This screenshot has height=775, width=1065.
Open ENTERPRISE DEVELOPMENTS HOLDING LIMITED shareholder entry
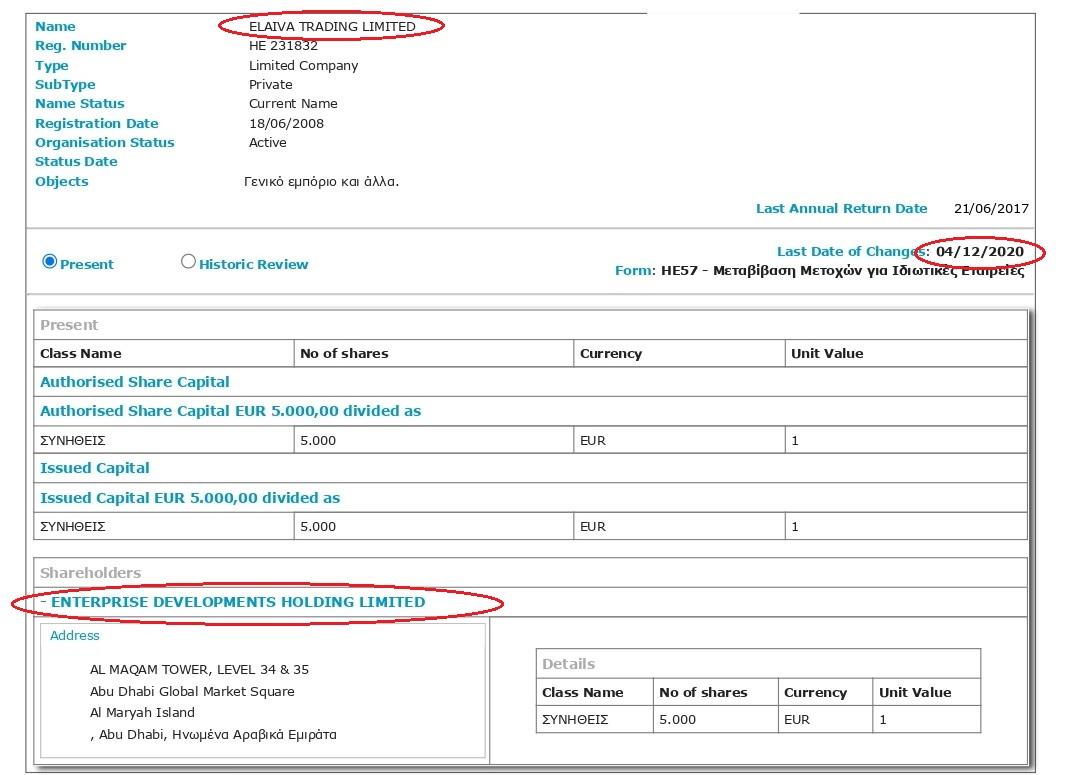[237, 602]
